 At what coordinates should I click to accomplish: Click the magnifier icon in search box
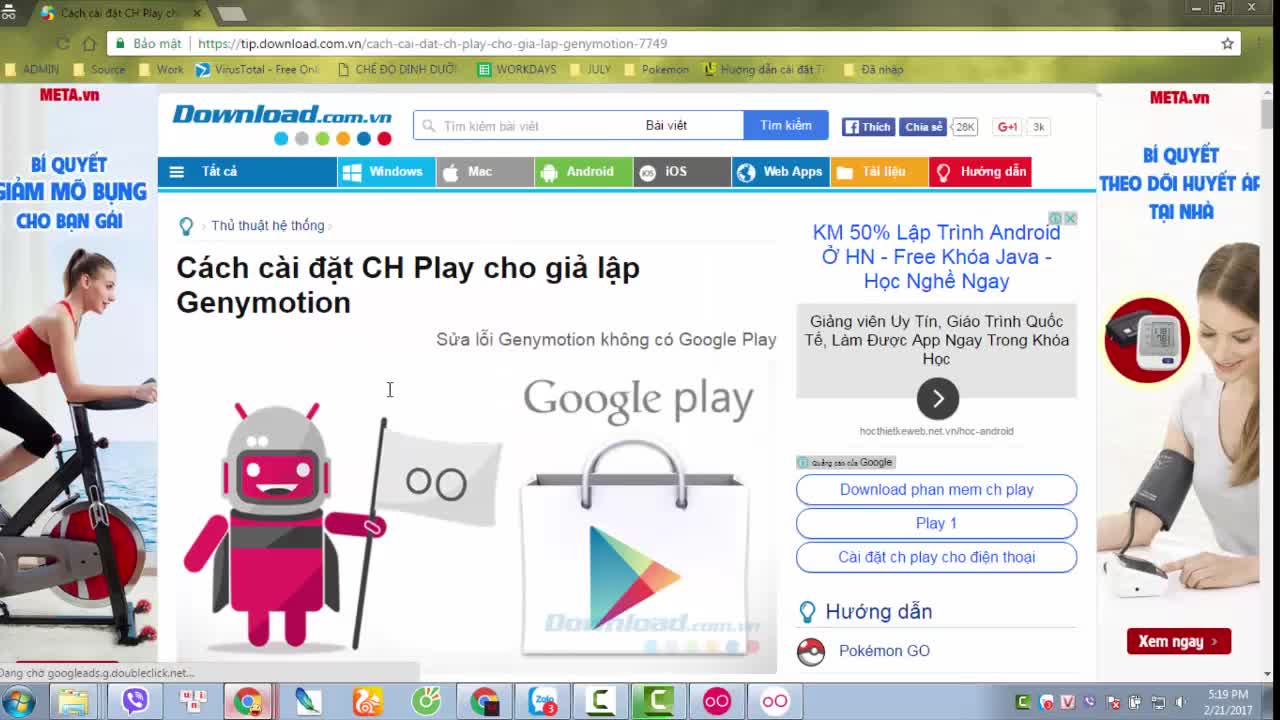point(428,126)
